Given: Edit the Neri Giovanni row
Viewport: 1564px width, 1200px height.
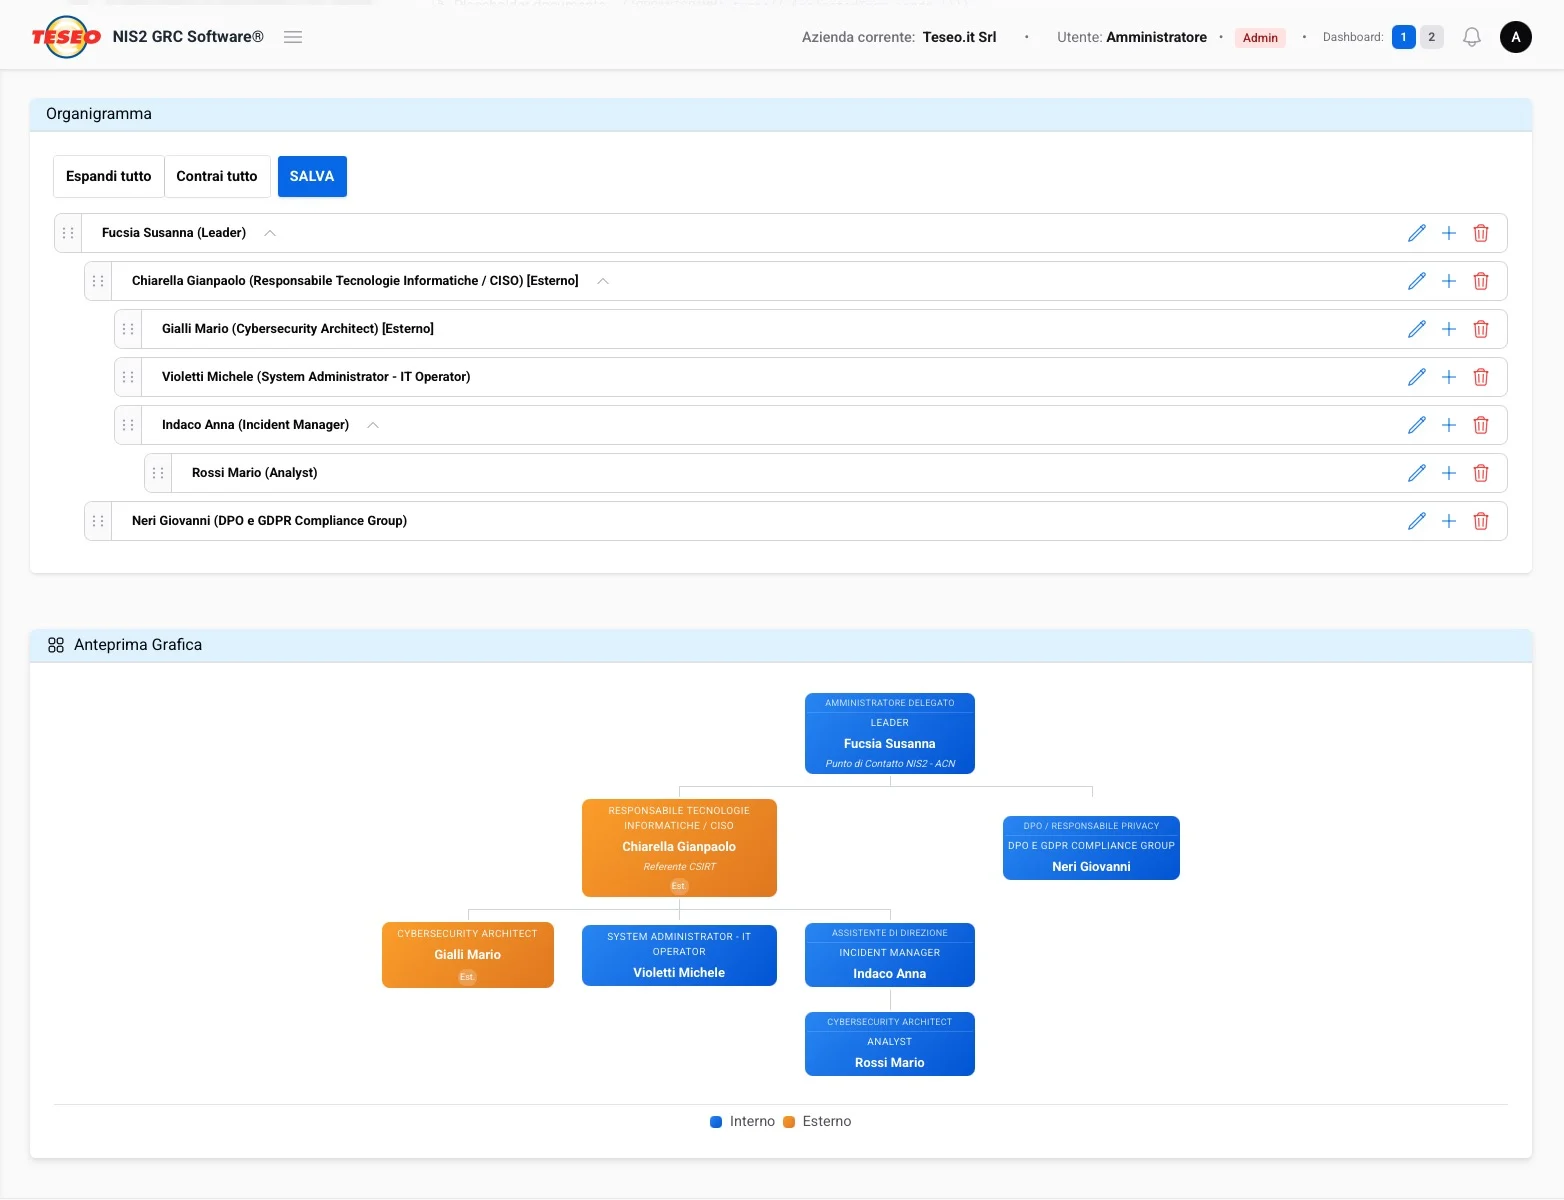Looking at the screenshot, I should (1417, 521).
